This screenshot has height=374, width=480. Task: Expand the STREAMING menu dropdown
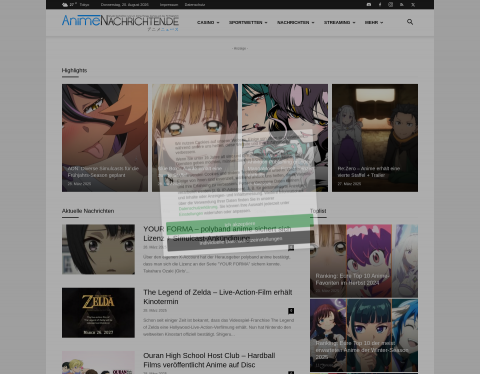[340, 22]
